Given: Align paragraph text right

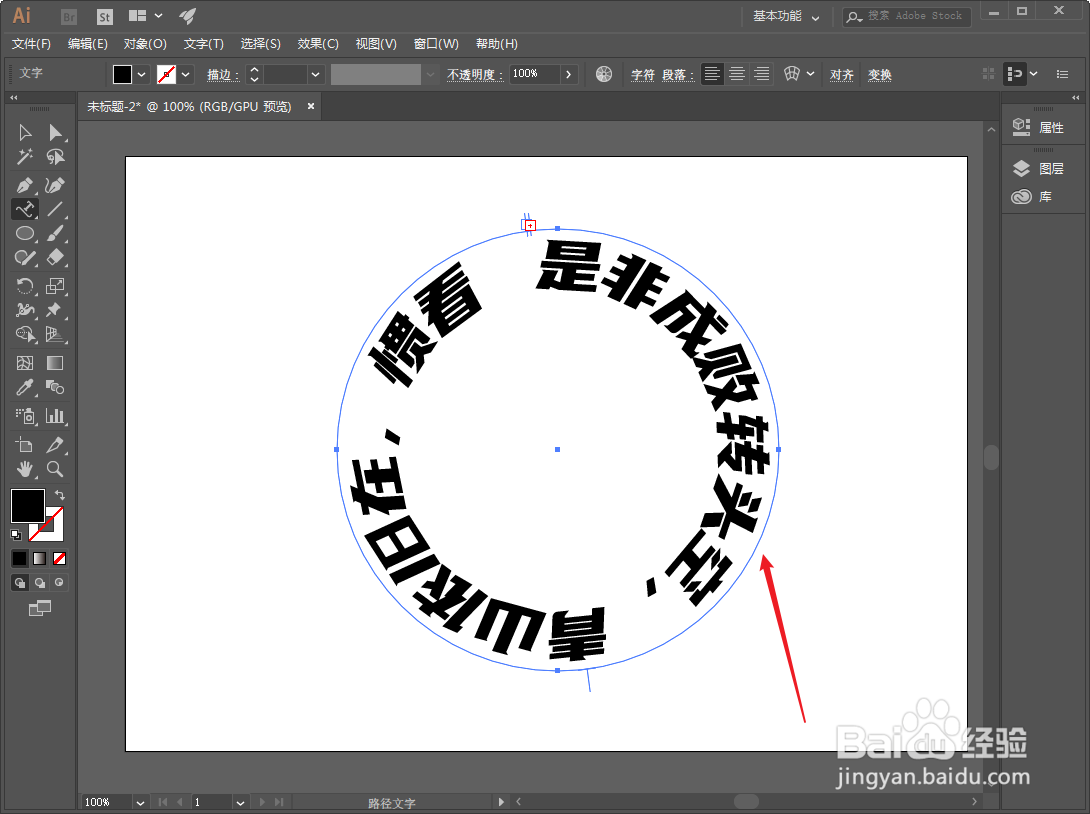Looking at the screenshot, I should 762,74.
